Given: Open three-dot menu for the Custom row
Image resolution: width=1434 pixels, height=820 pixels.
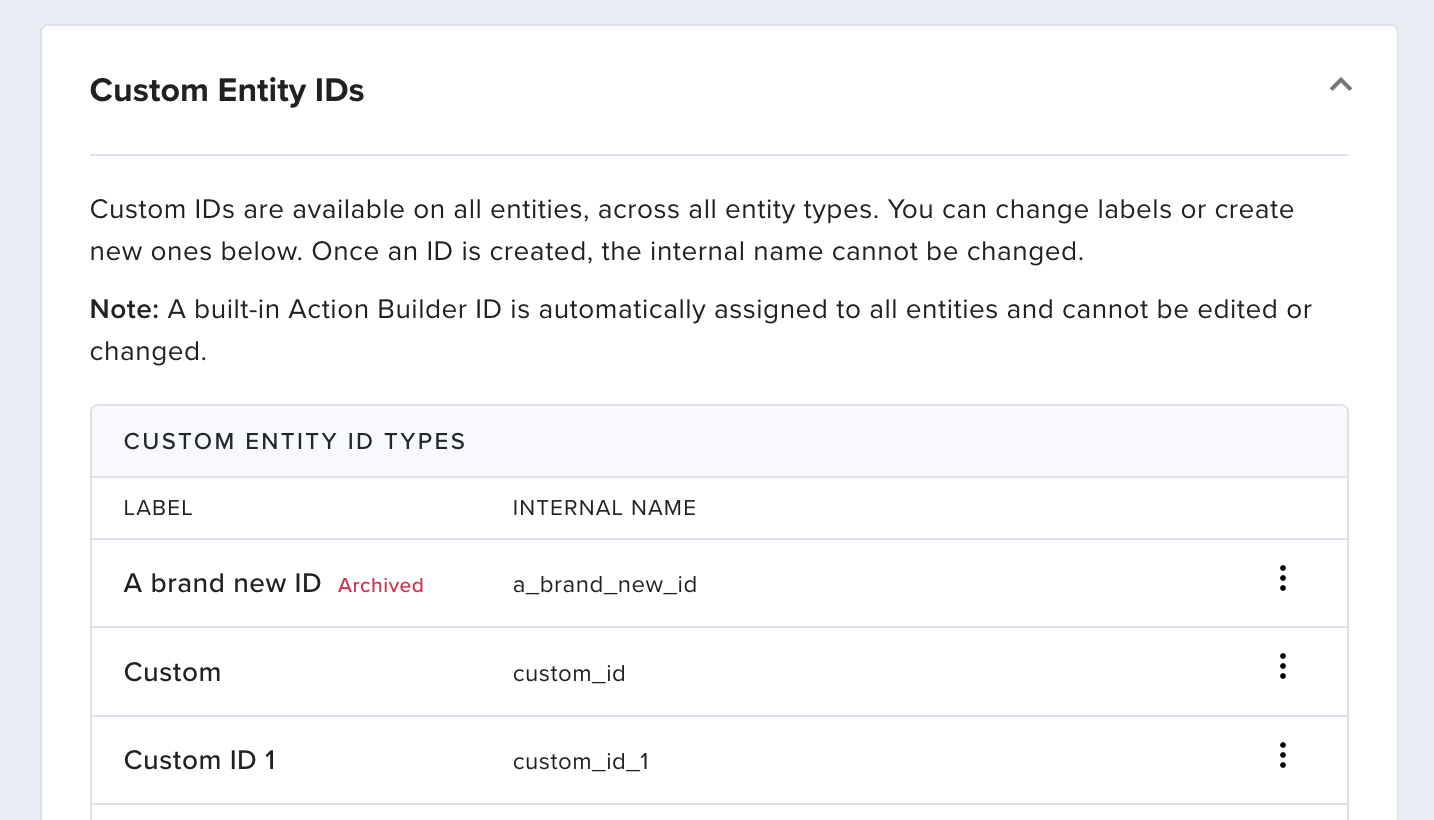Looking at the screenshot, I should pos(1282,667).
